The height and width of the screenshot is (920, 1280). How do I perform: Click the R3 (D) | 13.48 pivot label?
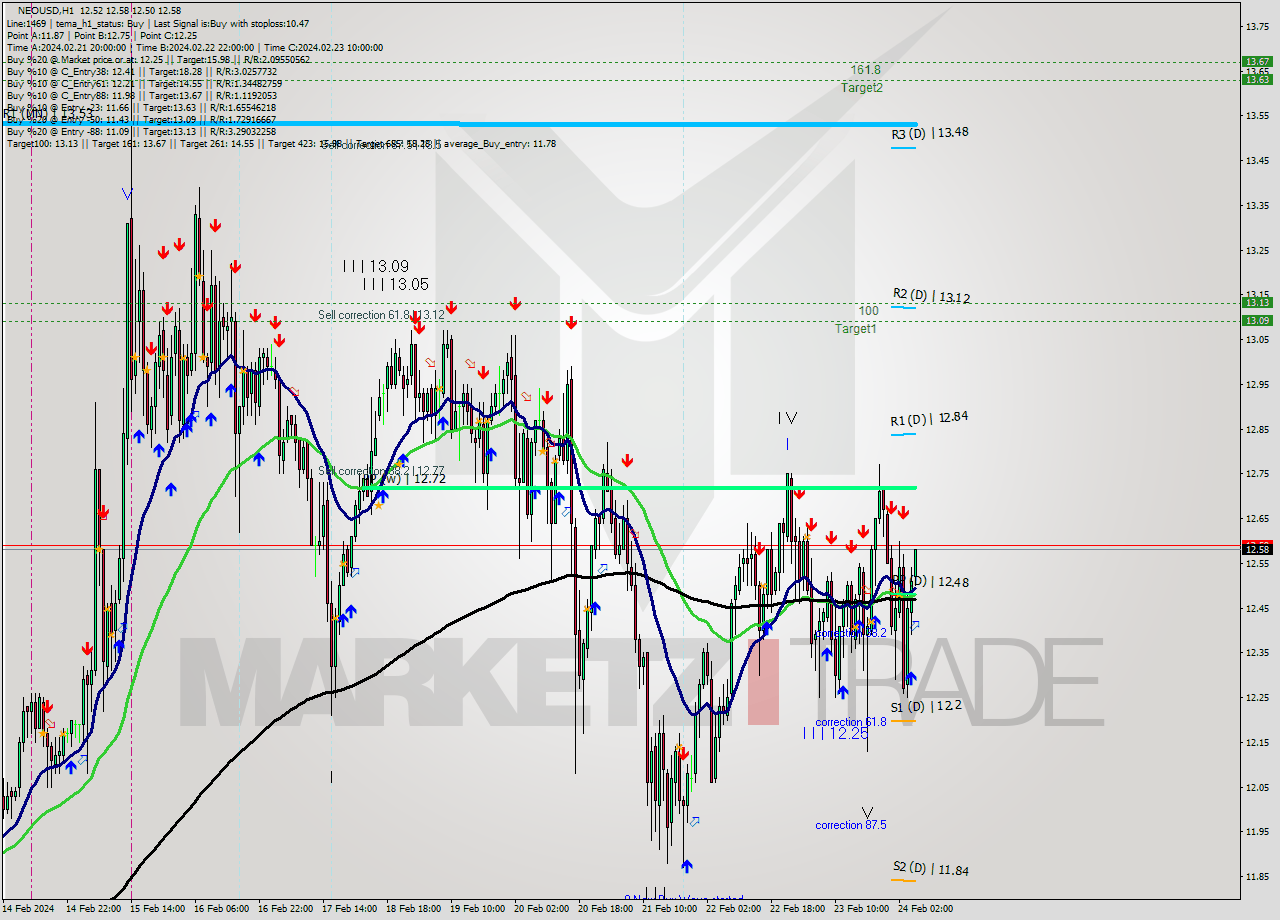click(930, 132)
